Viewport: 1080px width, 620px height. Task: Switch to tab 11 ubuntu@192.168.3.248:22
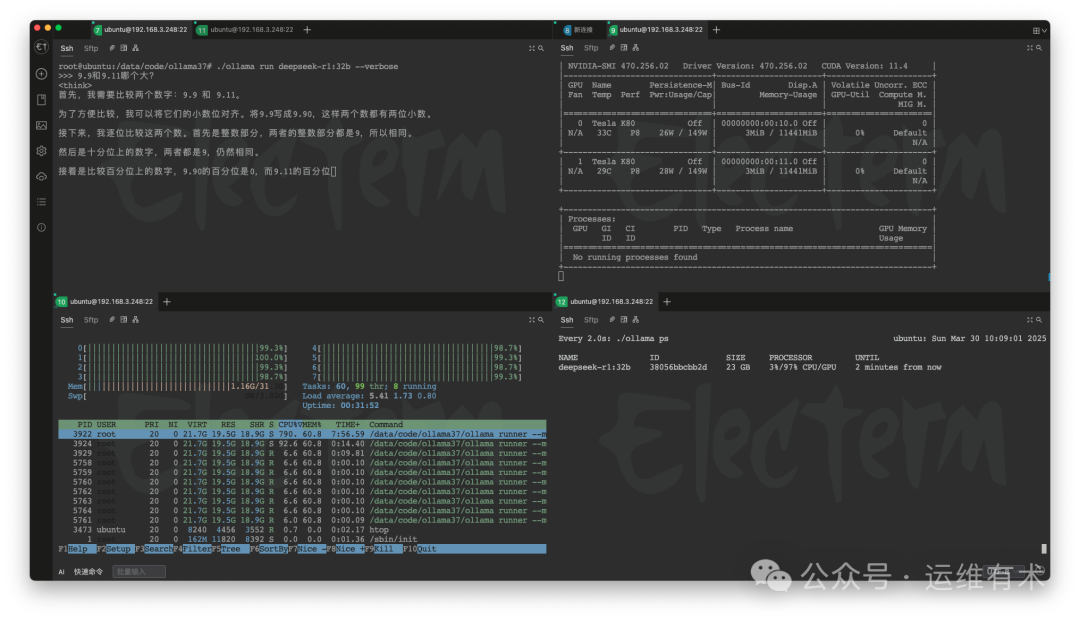click(x=246, y=30)
